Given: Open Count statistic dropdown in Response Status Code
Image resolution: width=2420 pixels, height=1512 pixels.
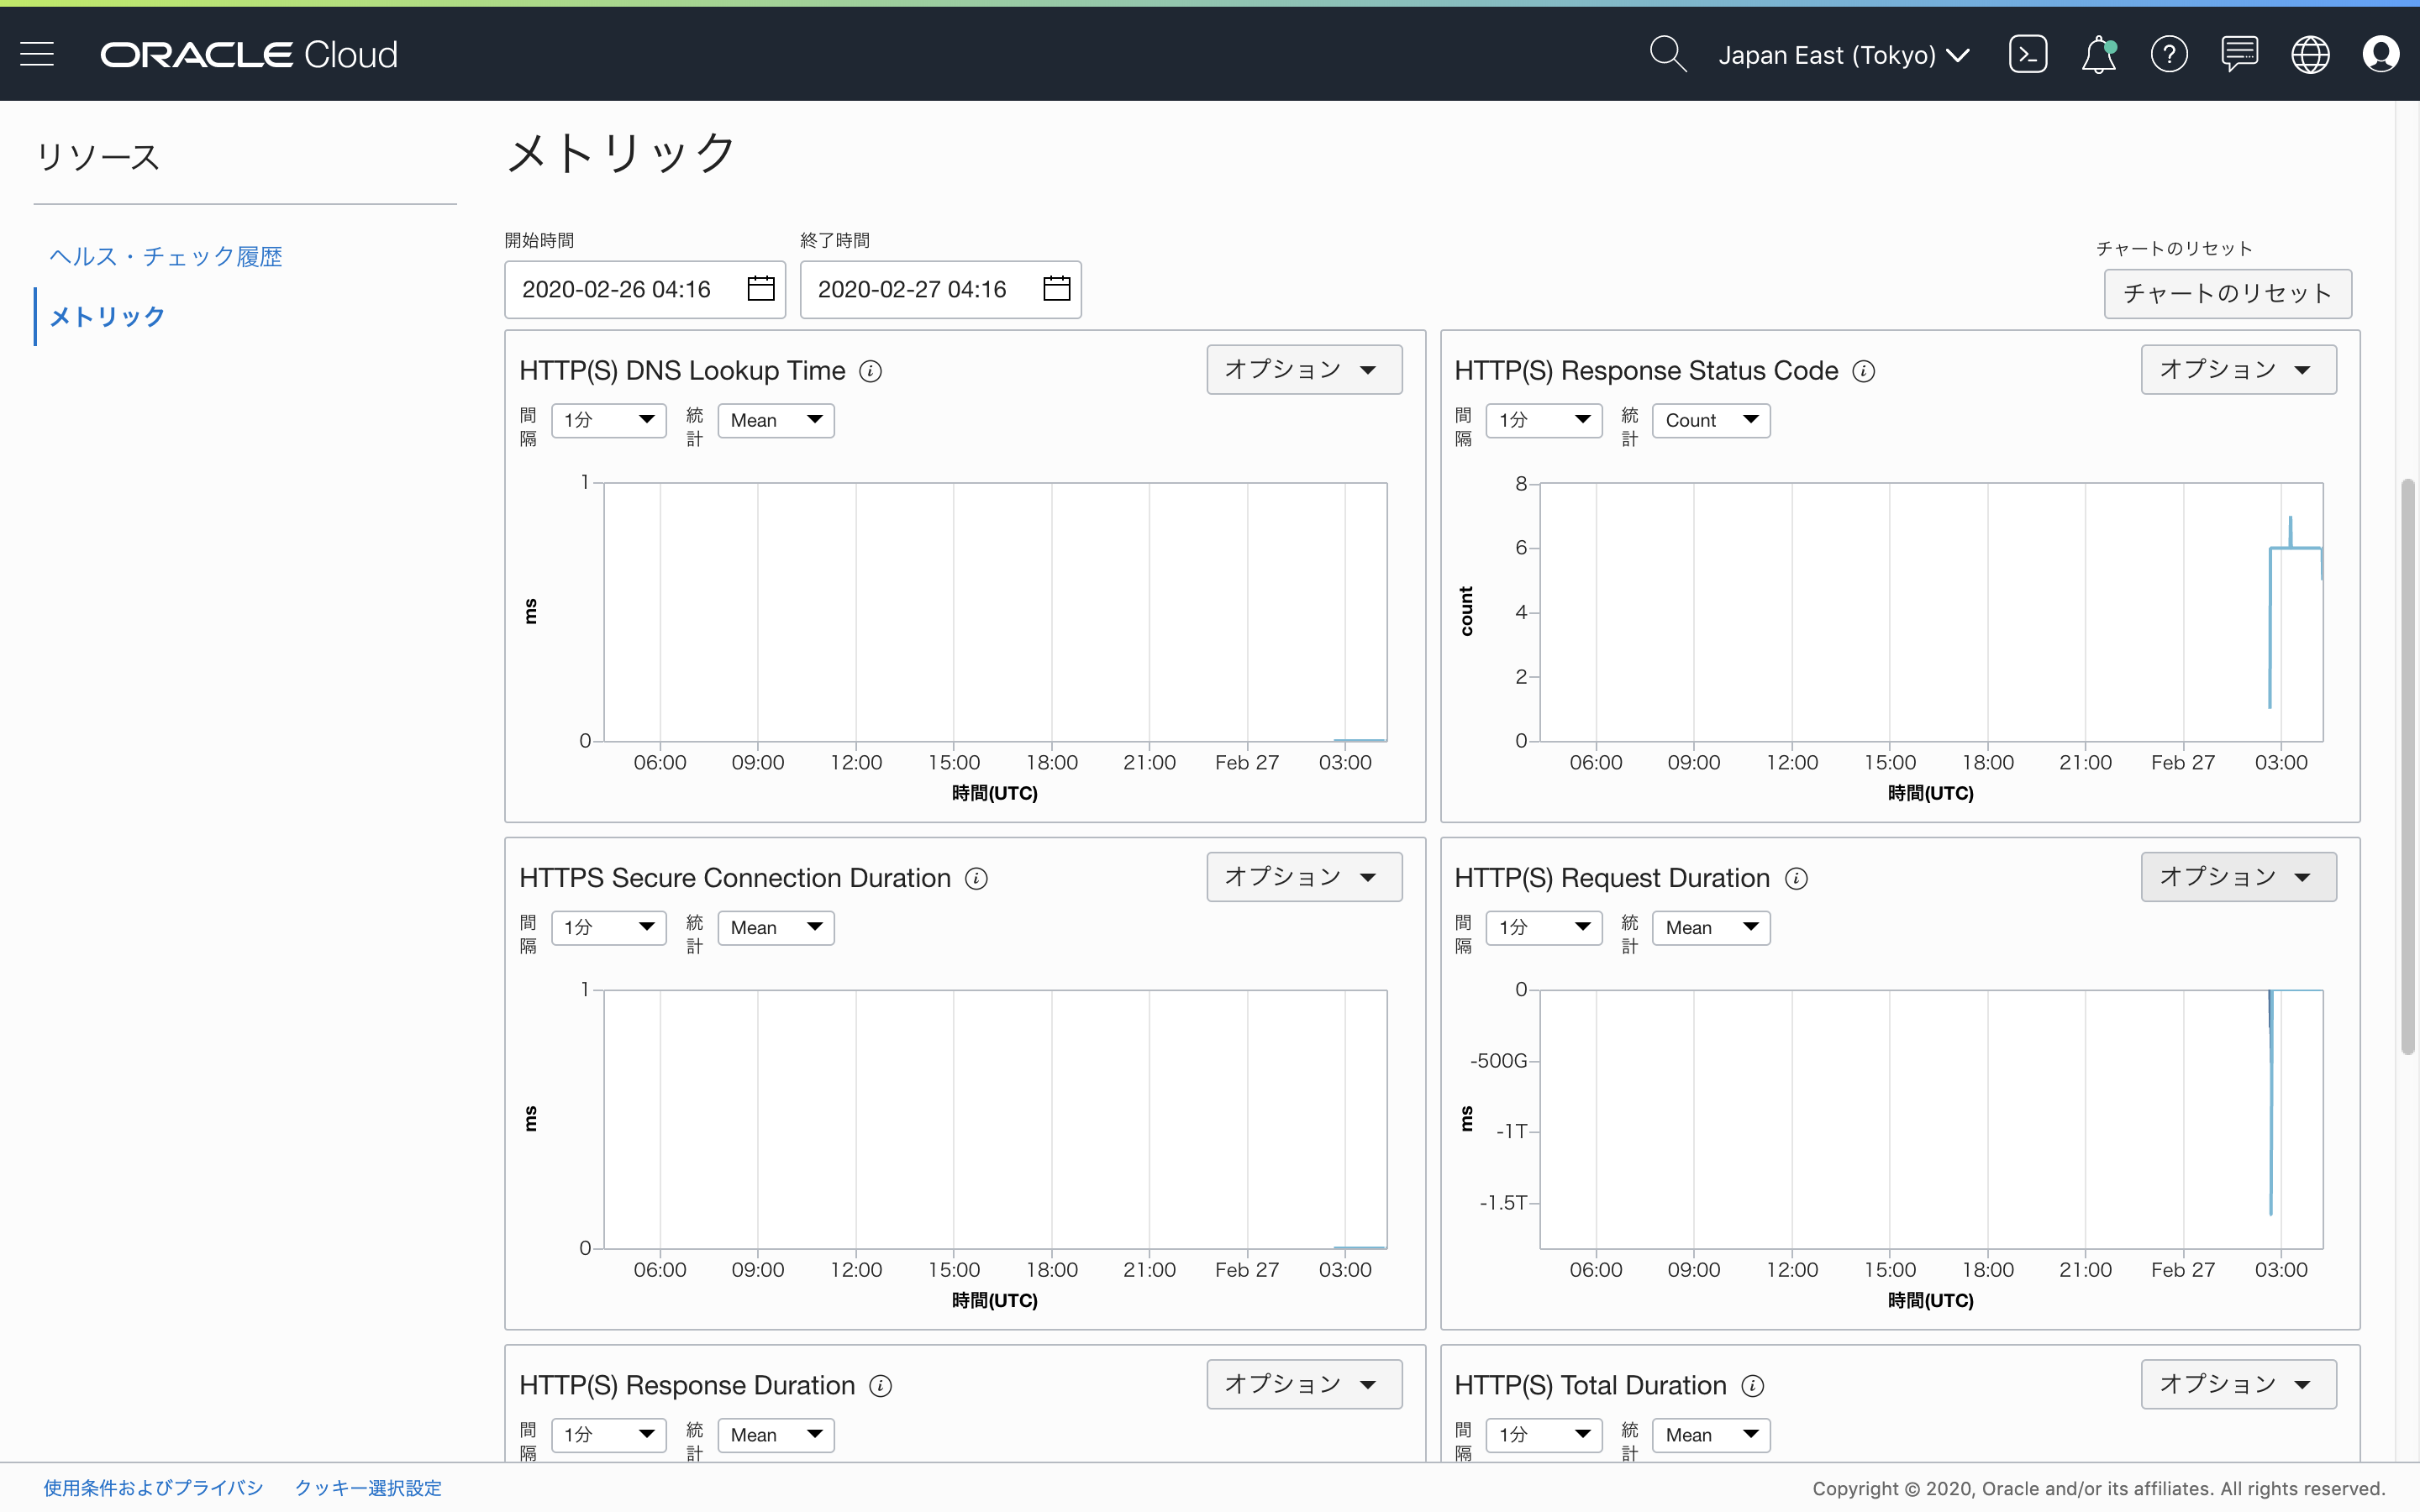Looking at the screenshot, I should click(x=1711, y=420).
